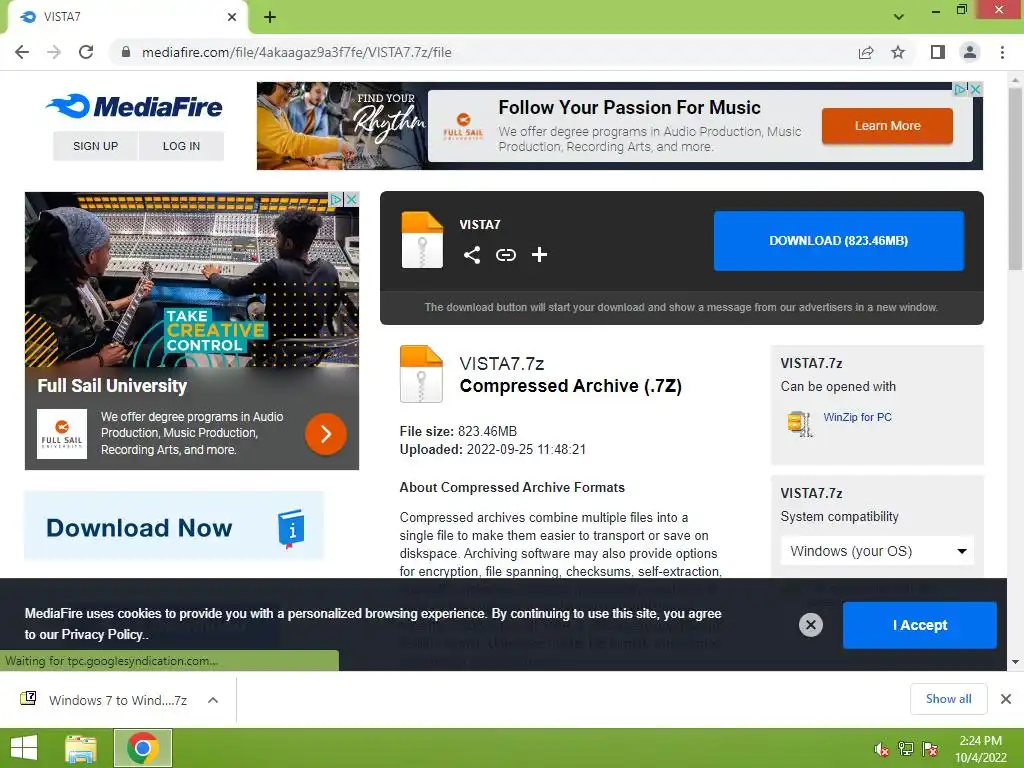Click the plus icon next to VISTA7
The width and height of the screenshot is (1024, 768).
point(539,255)
